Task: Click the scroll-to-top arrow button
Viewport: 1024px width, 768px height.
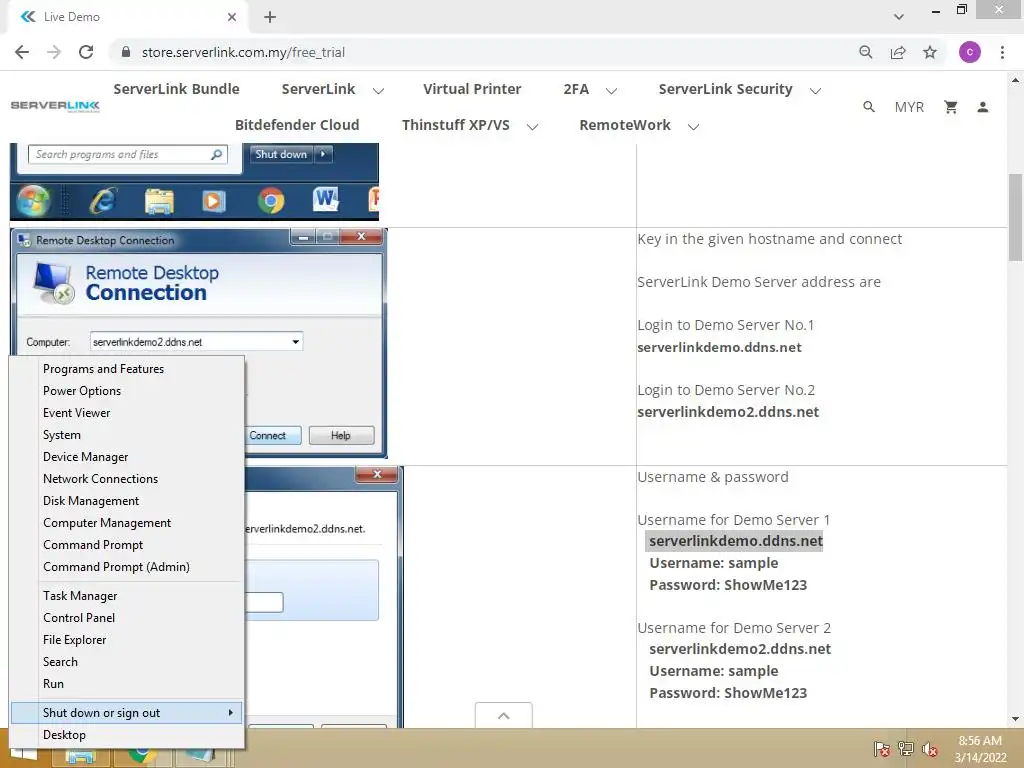Action: click(504, 716)
